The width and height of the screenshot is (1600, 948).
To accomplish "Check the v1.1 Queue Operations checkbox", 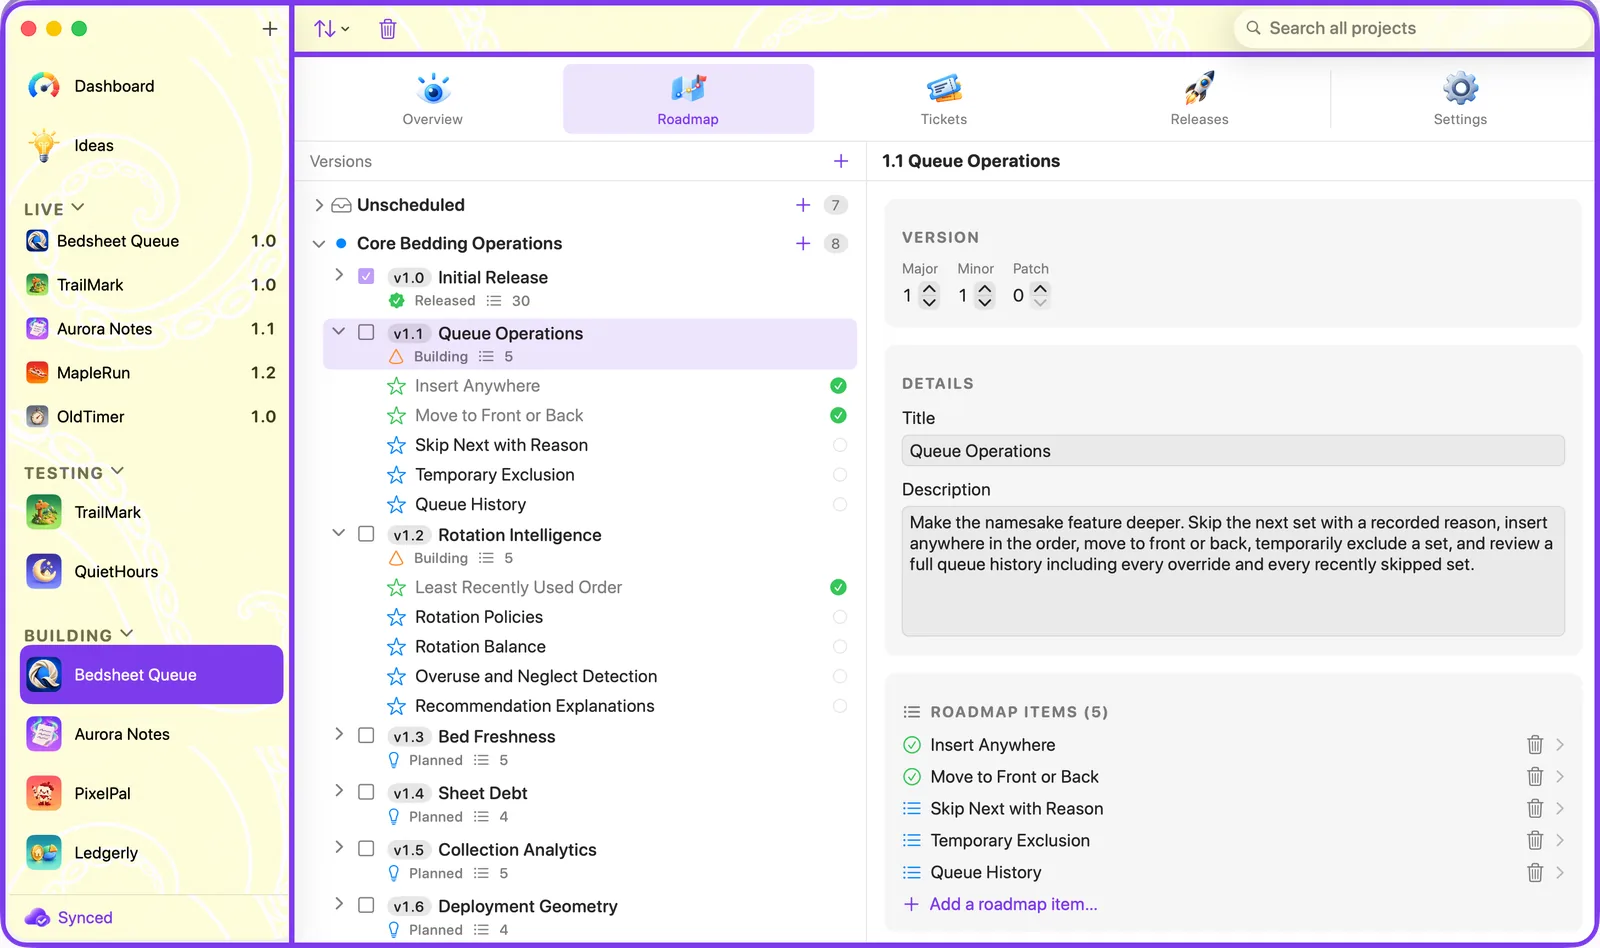I will coord(366,332).
